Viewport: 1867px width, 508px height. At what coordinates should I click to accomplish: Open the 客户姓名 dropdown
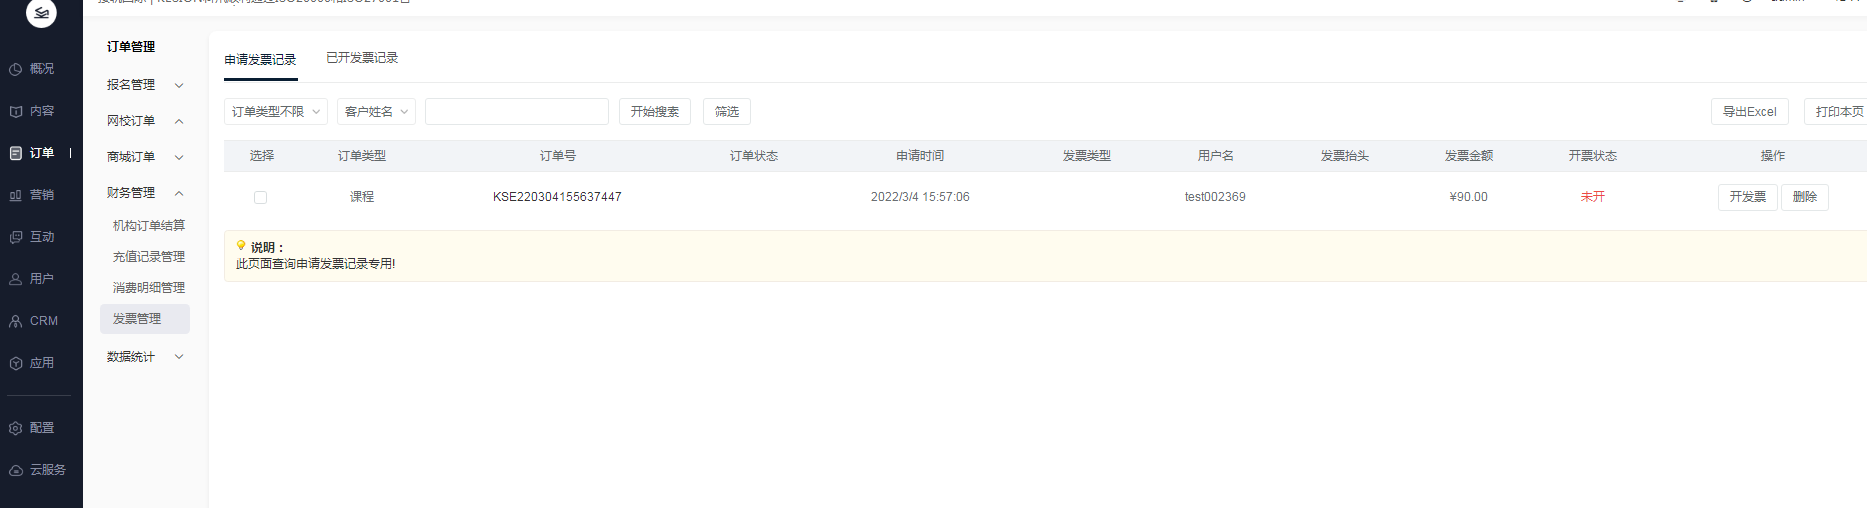376,111
